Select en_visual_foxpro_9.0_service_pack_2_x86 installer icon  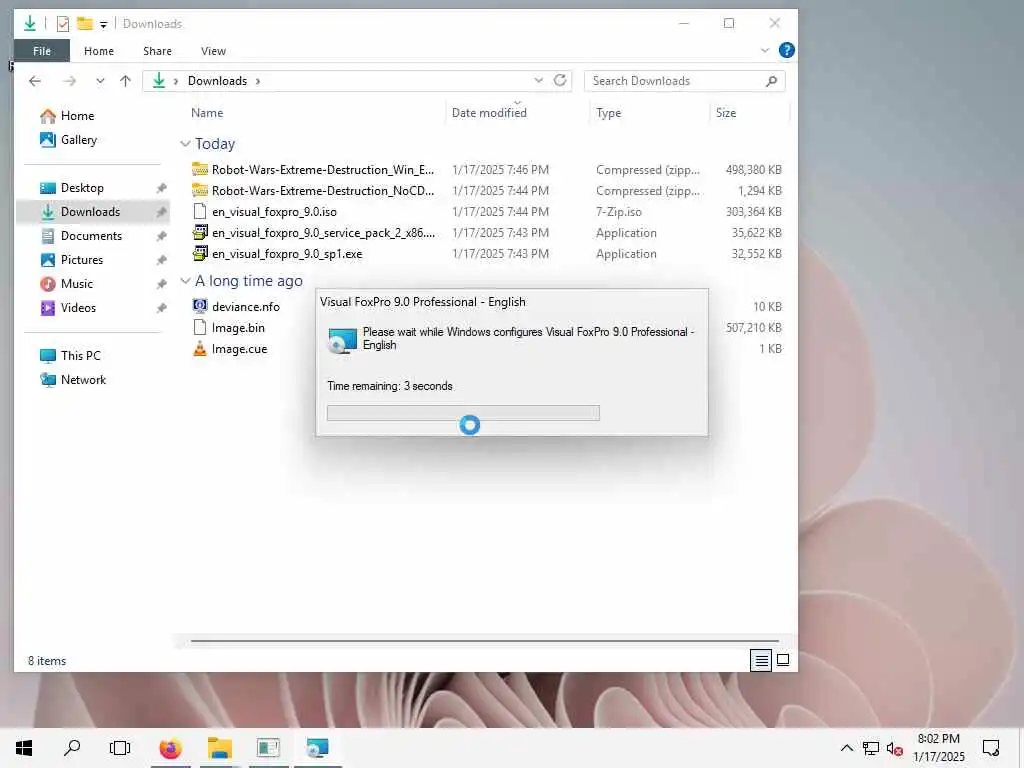[x=200, y=232]
